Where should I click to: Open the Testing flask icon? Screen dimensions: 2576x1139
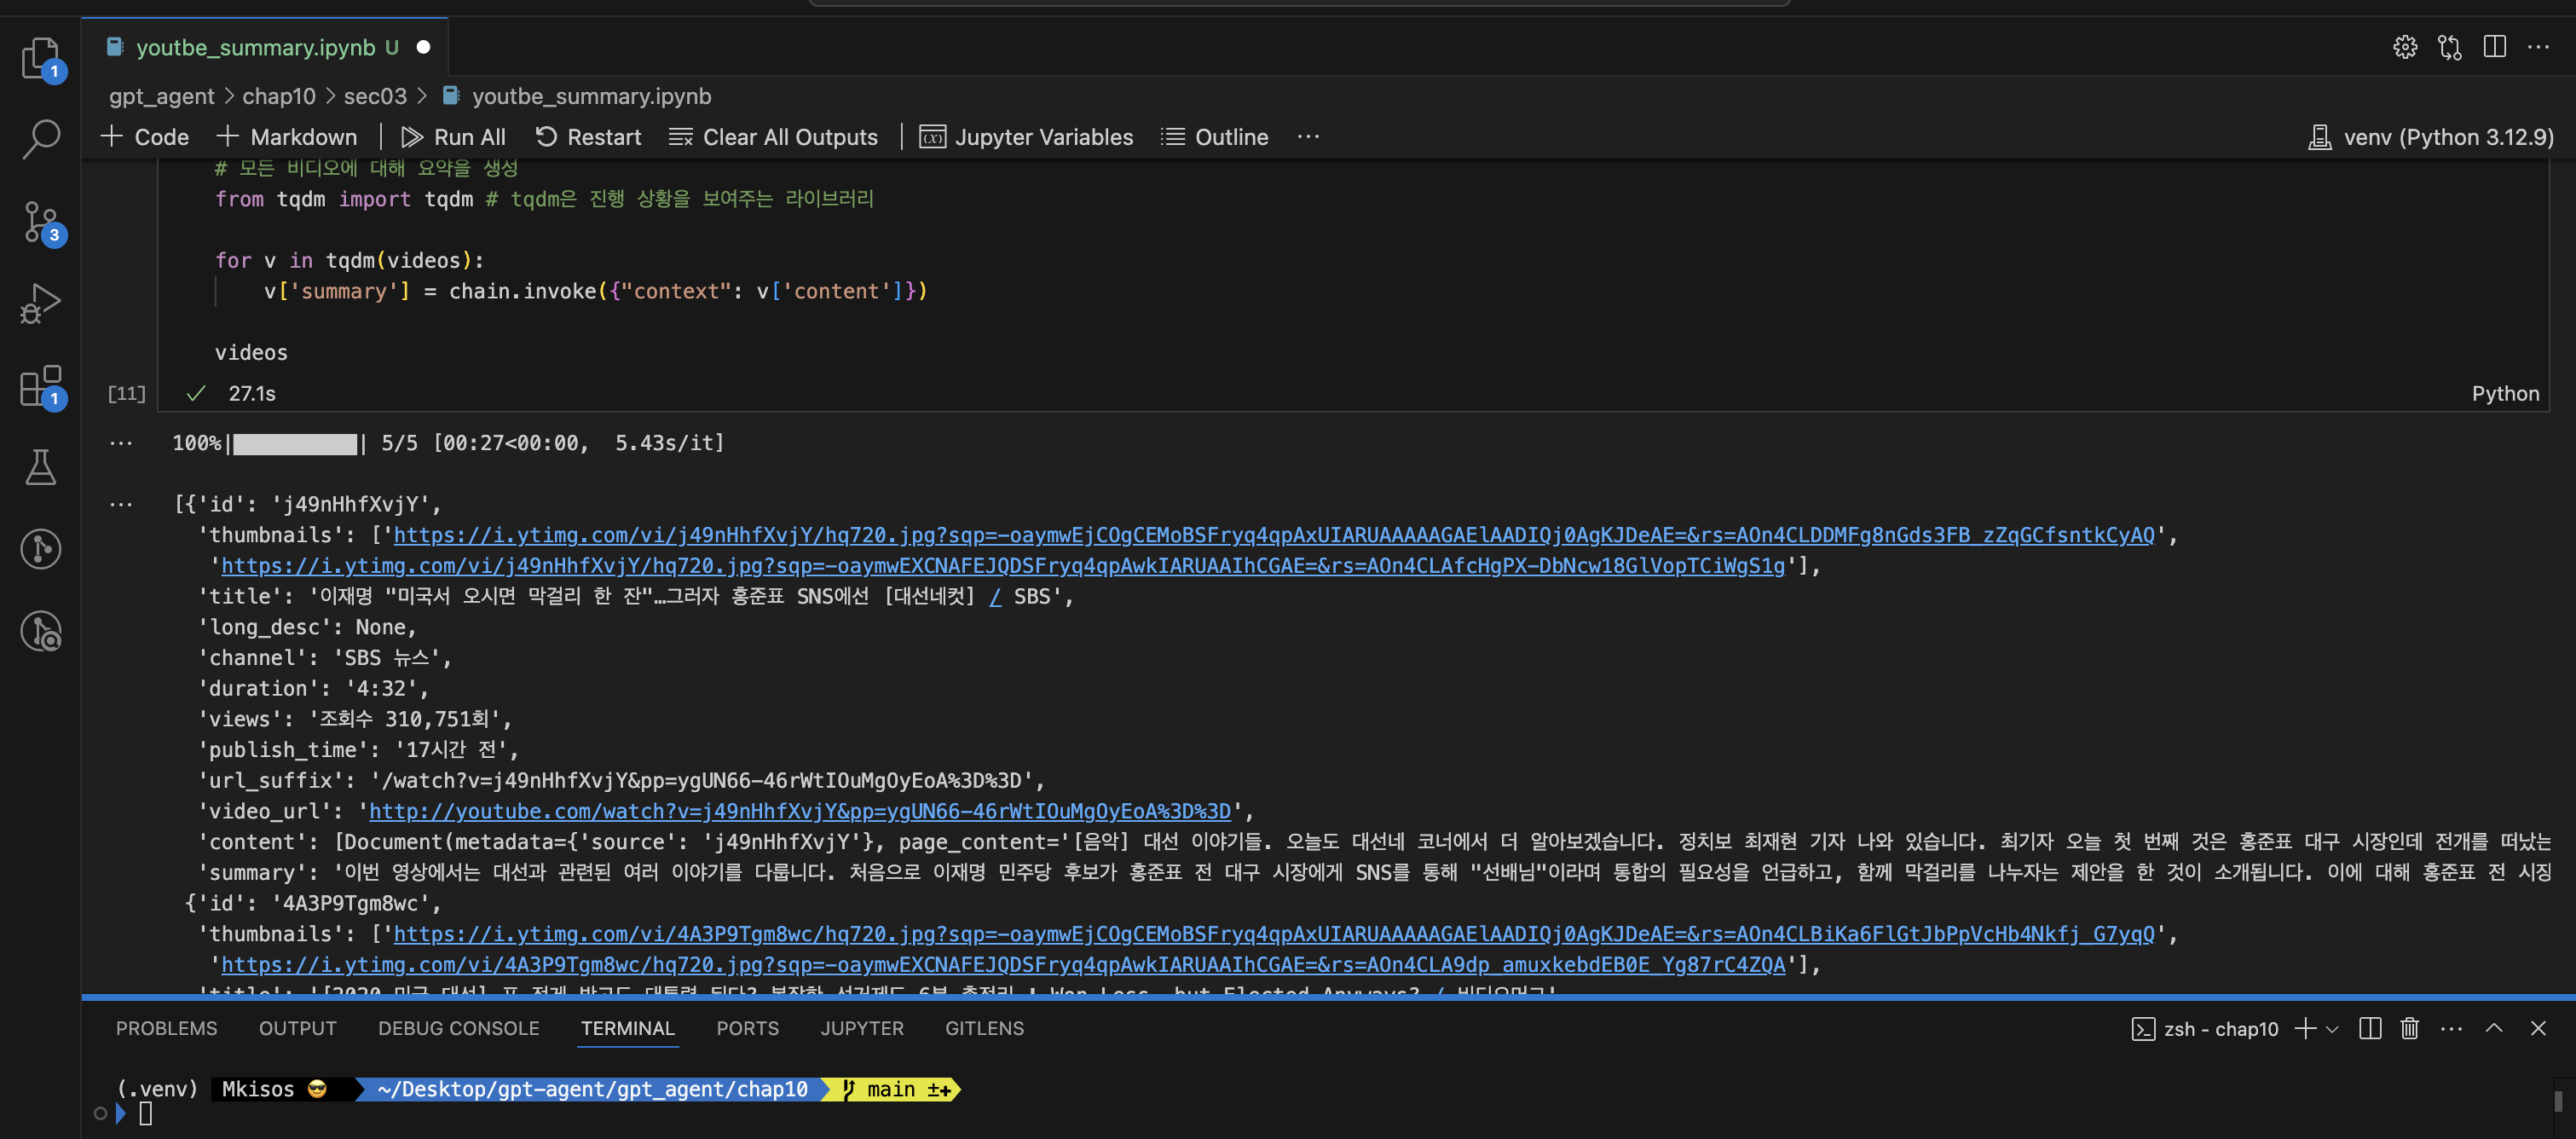40,467
